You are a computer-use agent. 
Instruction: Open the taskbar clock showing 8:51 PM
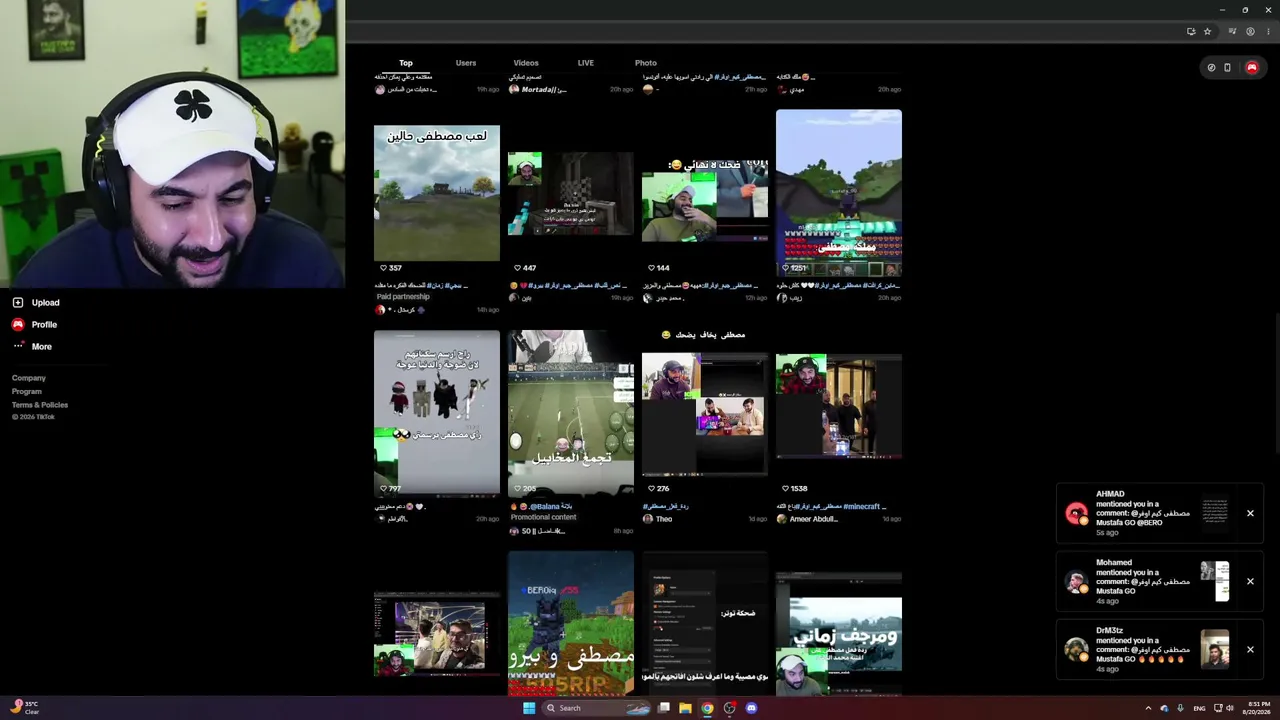pos(1258,708)
